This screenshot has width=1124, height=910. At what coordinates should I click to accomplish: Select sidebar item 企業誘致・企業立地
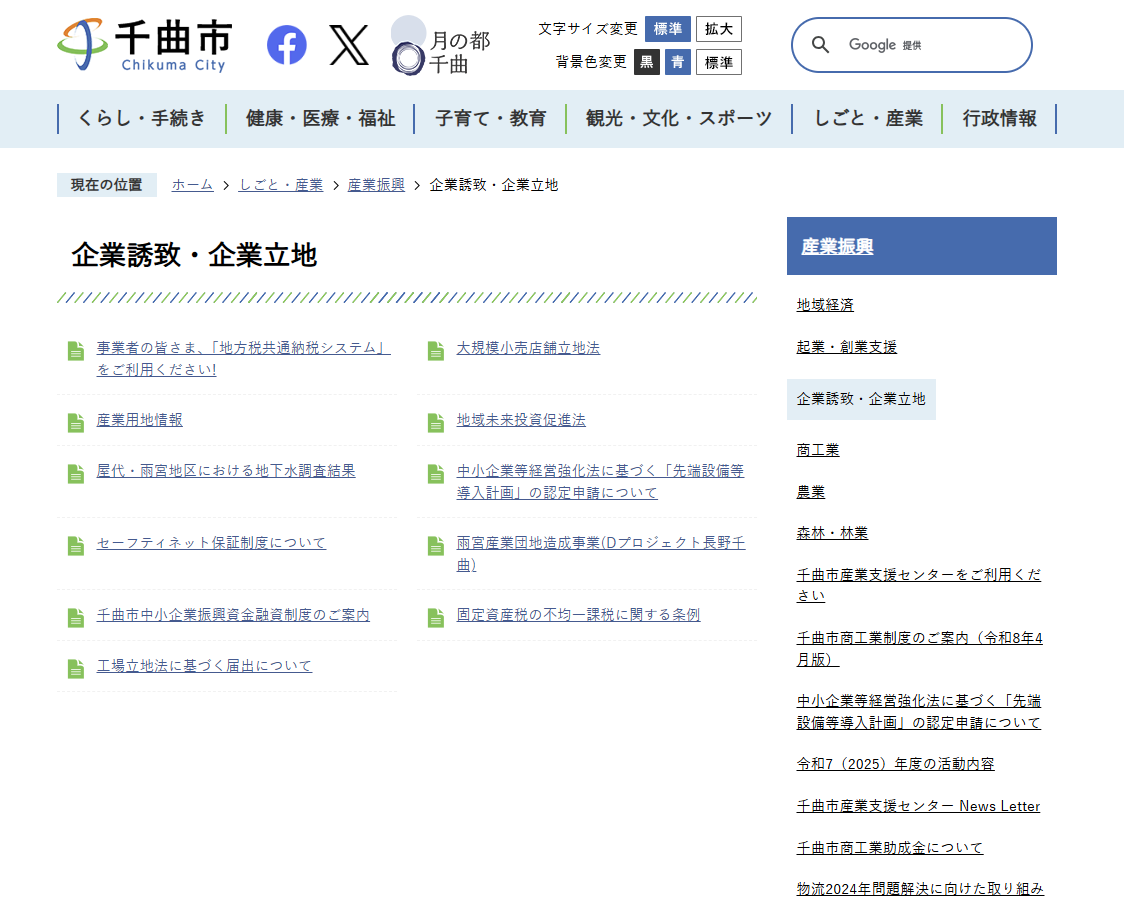tap(861, 399)
